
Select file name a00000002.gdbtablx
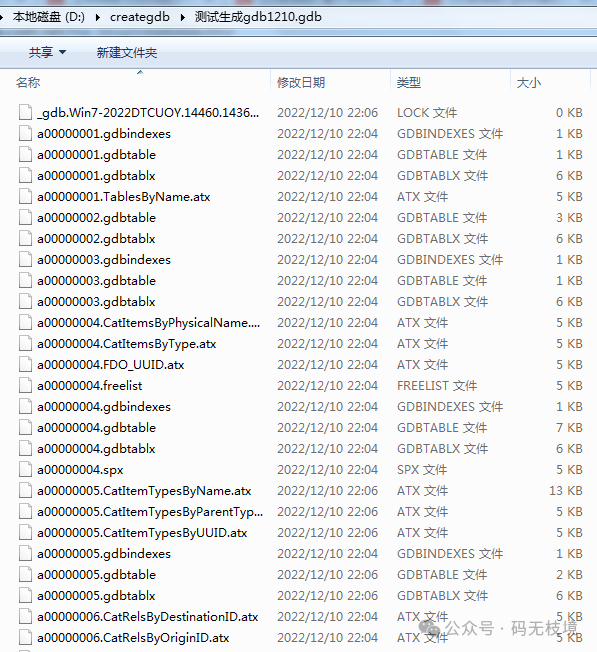(x=96, y=239)
